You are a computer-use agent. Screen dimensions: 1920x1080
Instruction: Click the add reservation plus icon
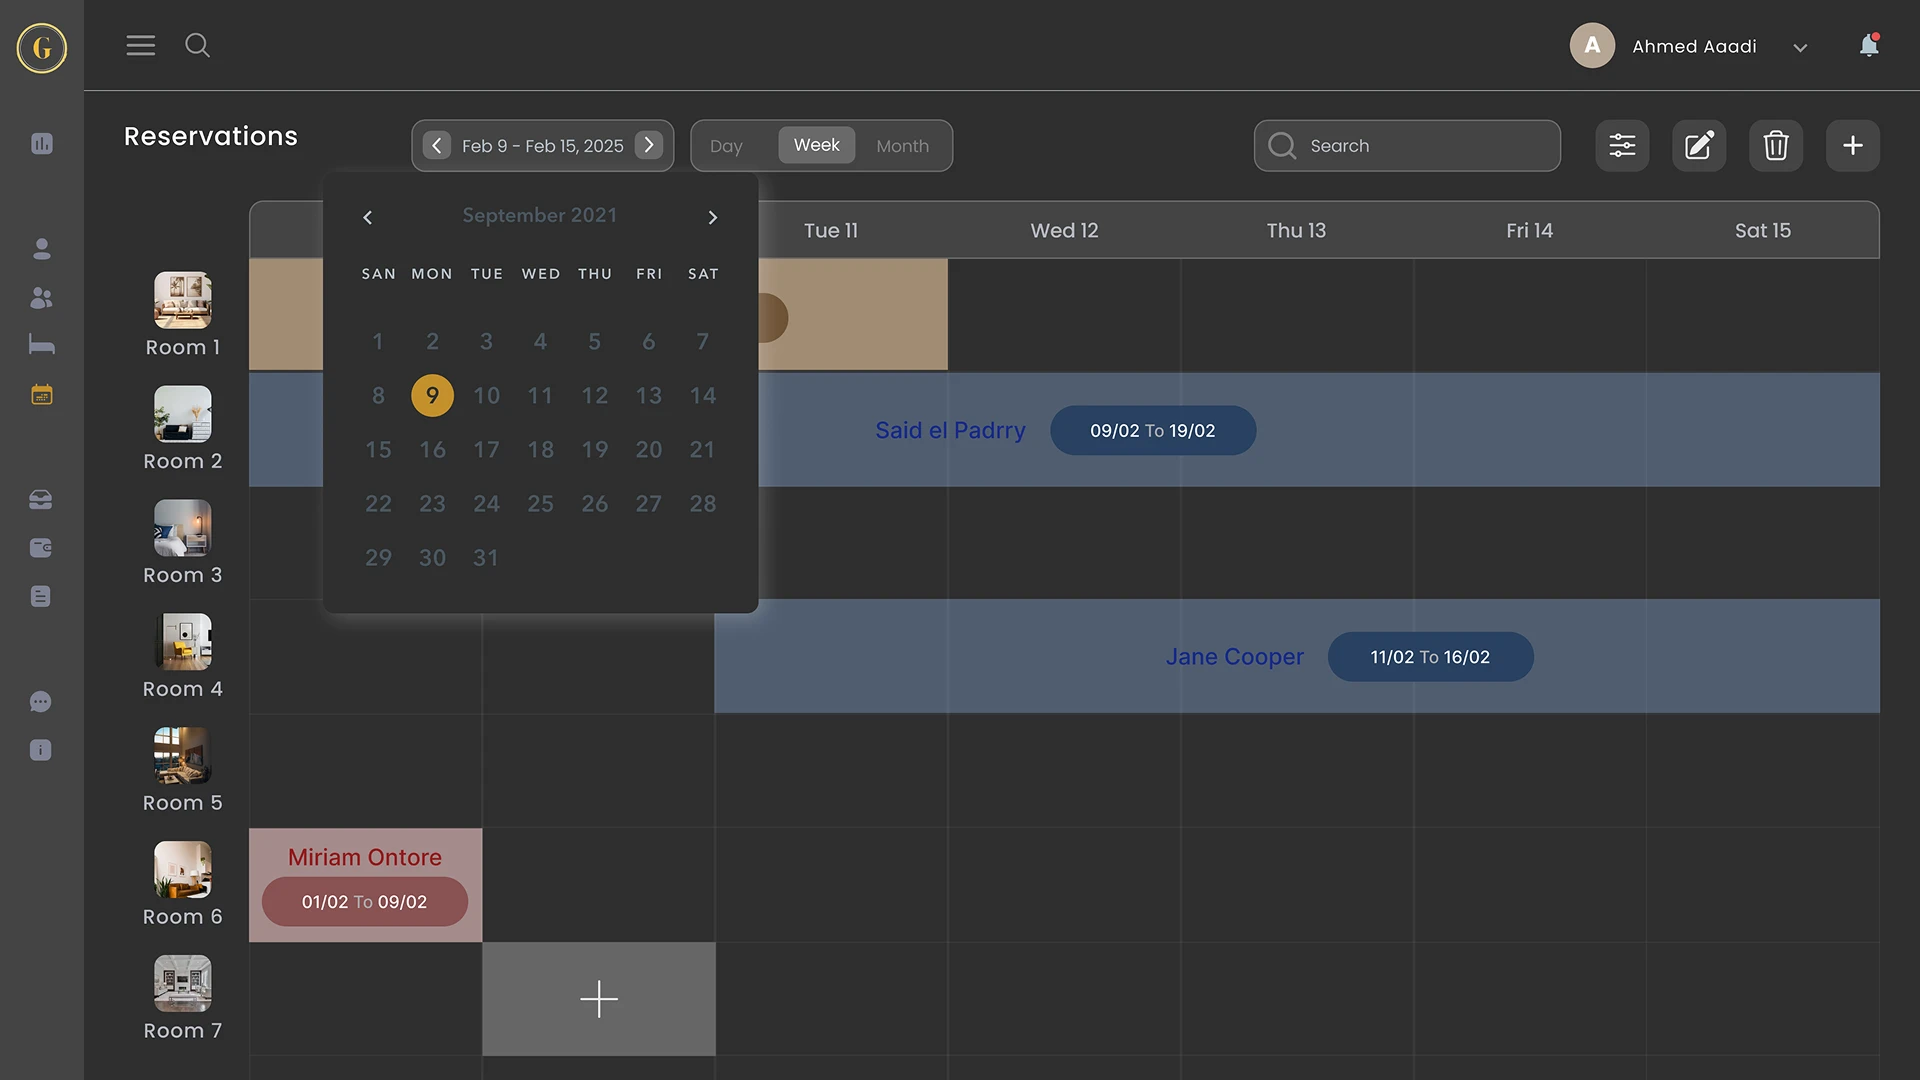1853,146
